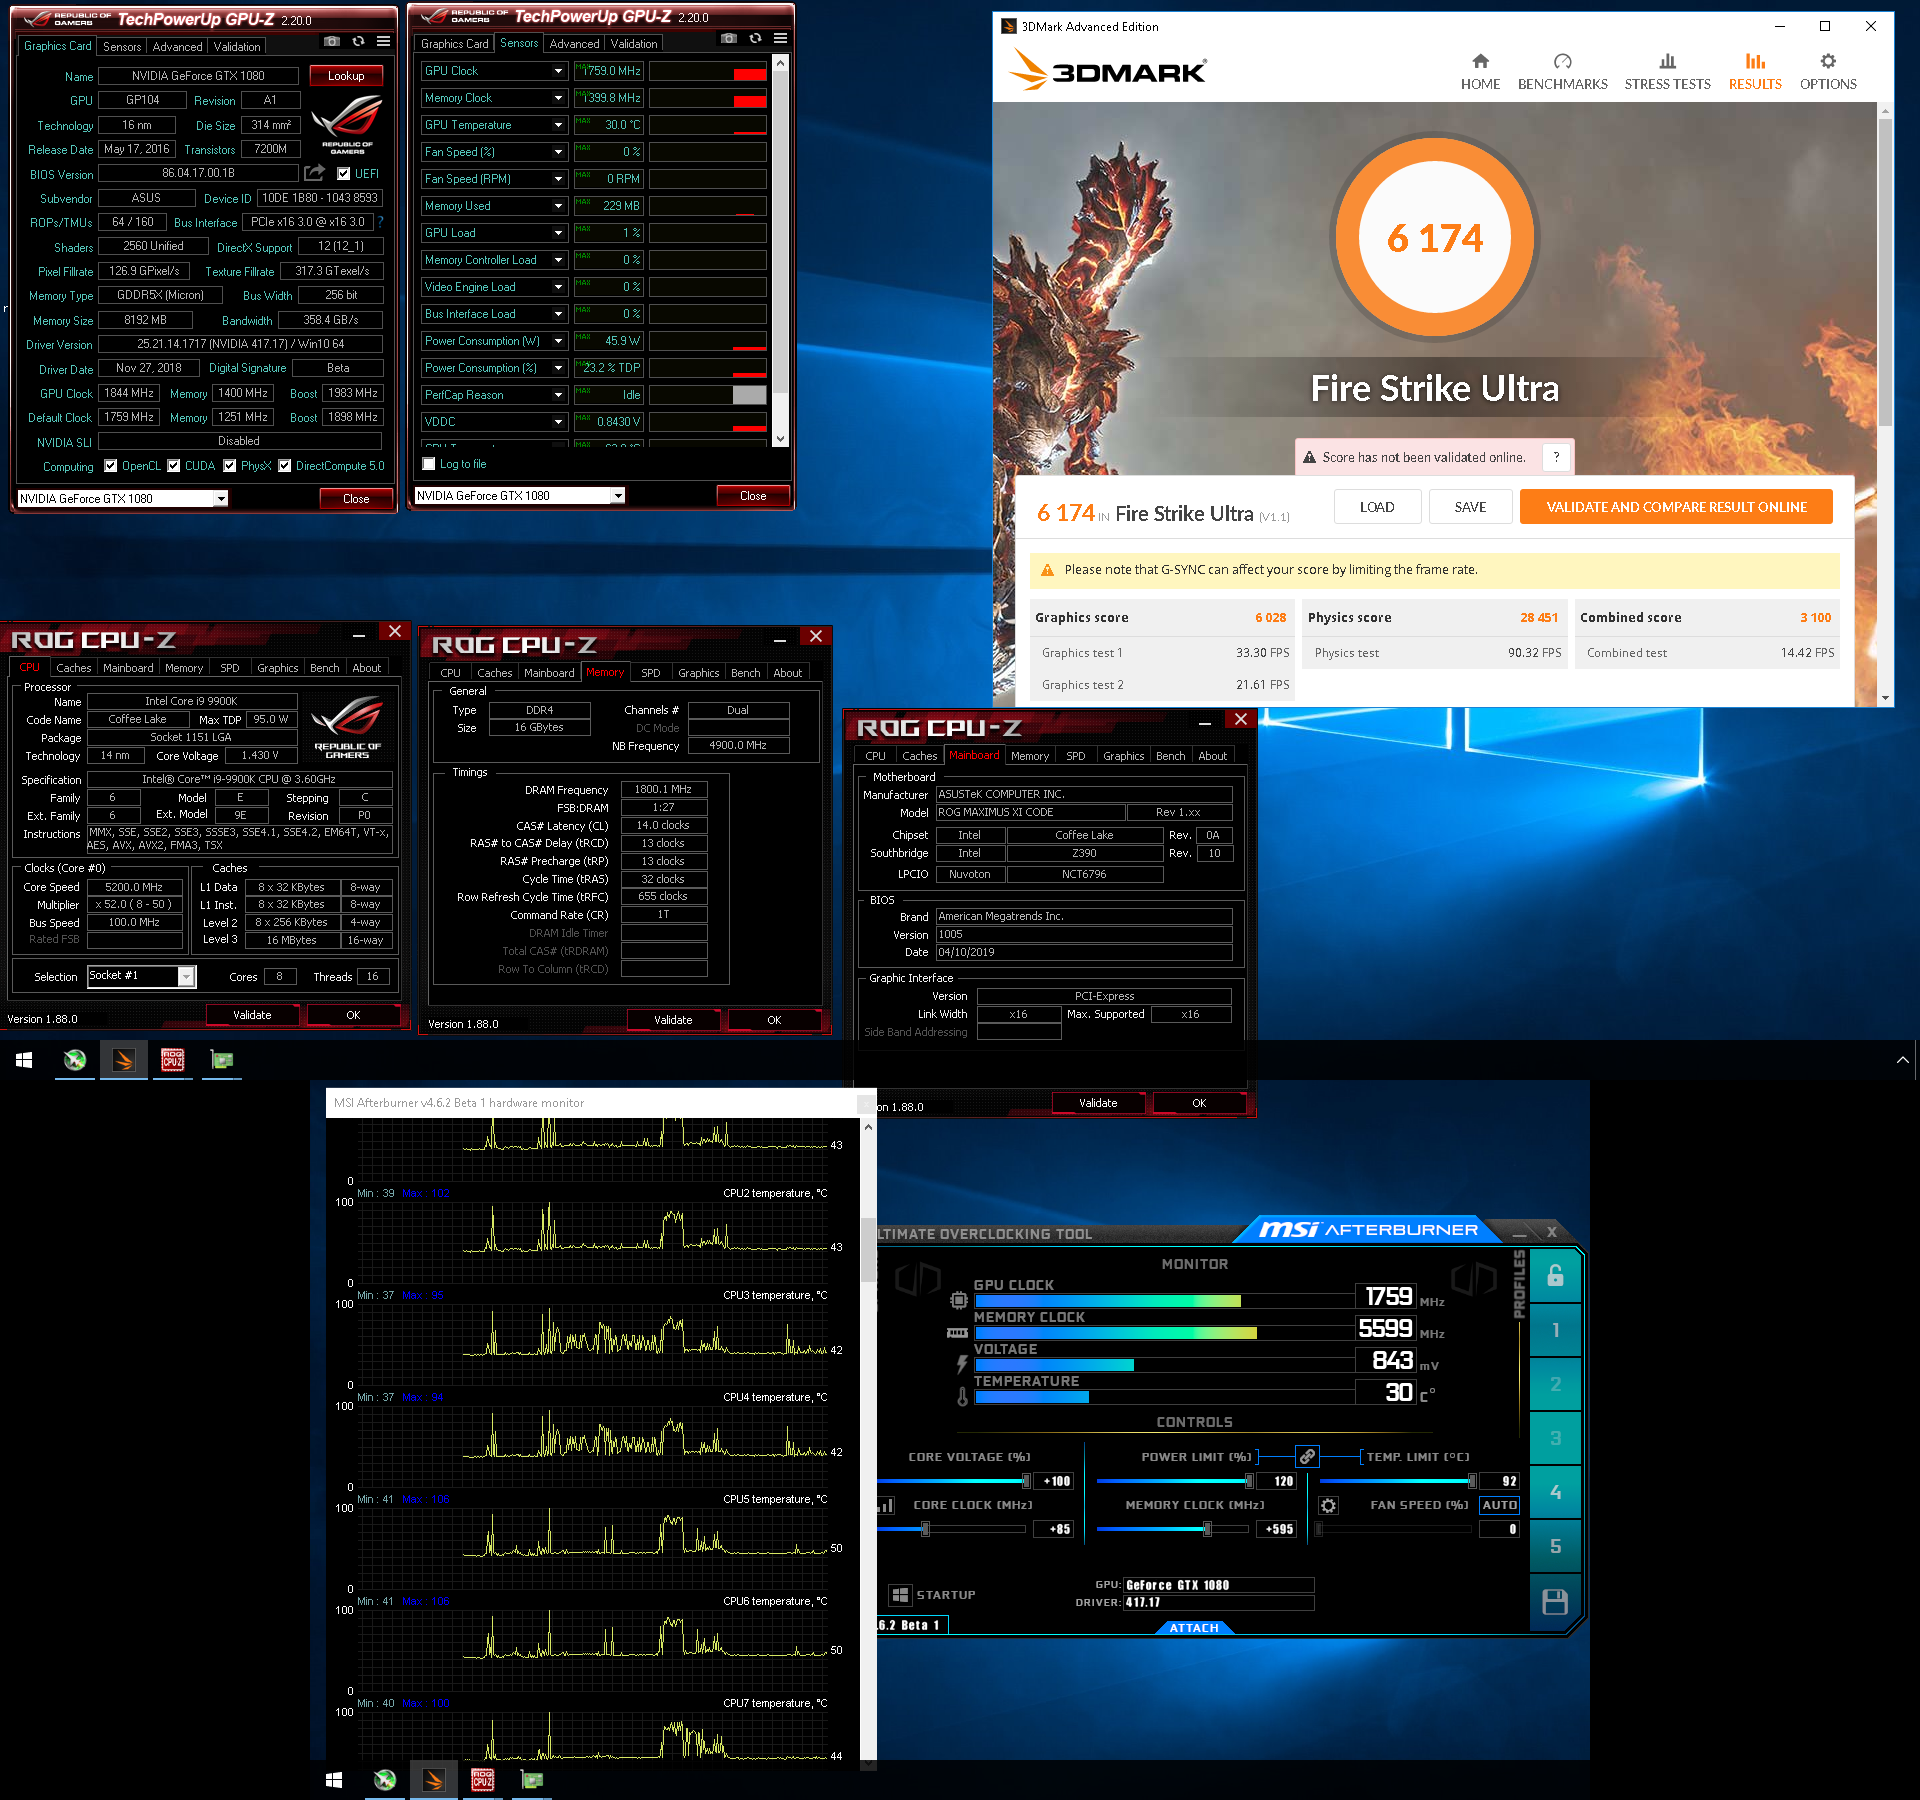Click the refresh icon in GPU-Z Sensors window
This screenshot has width=1920, height=1800.
[755, 39]
